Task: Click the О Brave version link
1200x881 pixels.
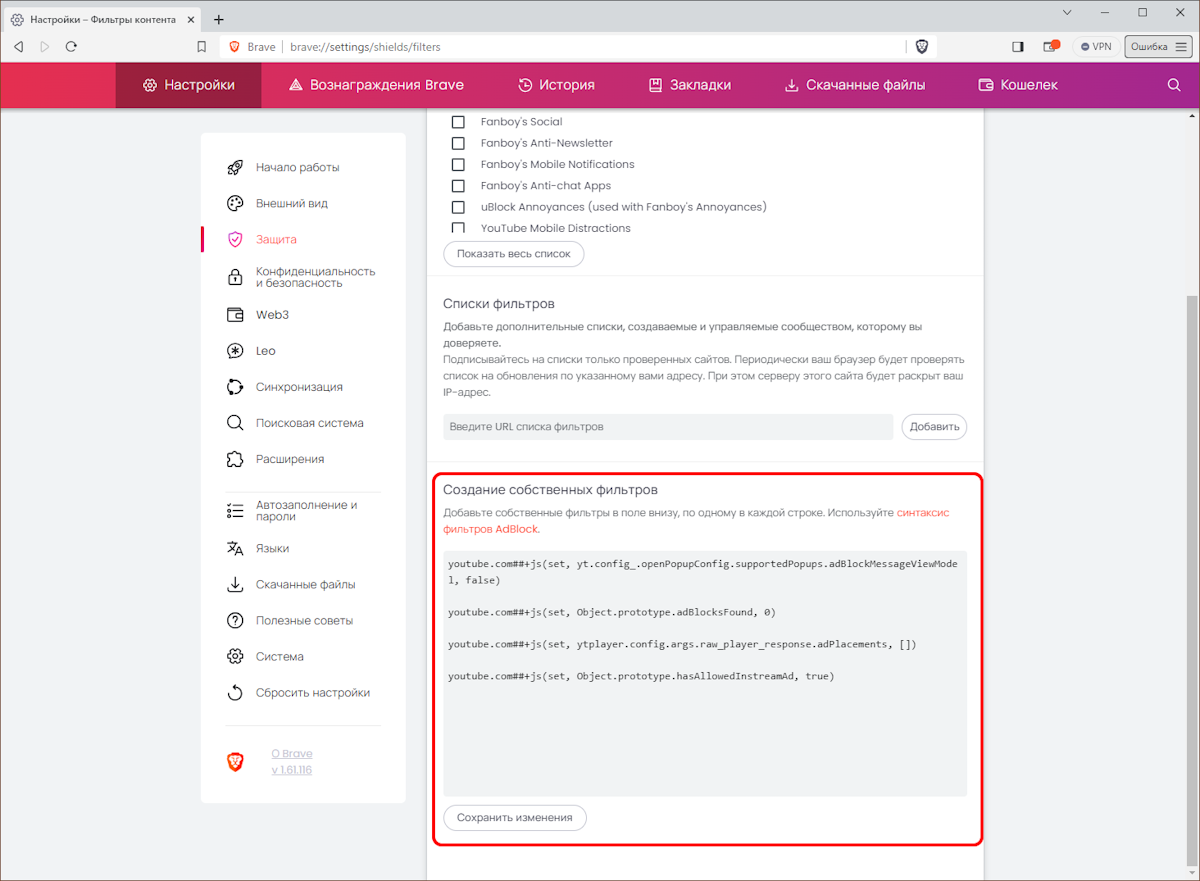Action: (x=292, y=762)
